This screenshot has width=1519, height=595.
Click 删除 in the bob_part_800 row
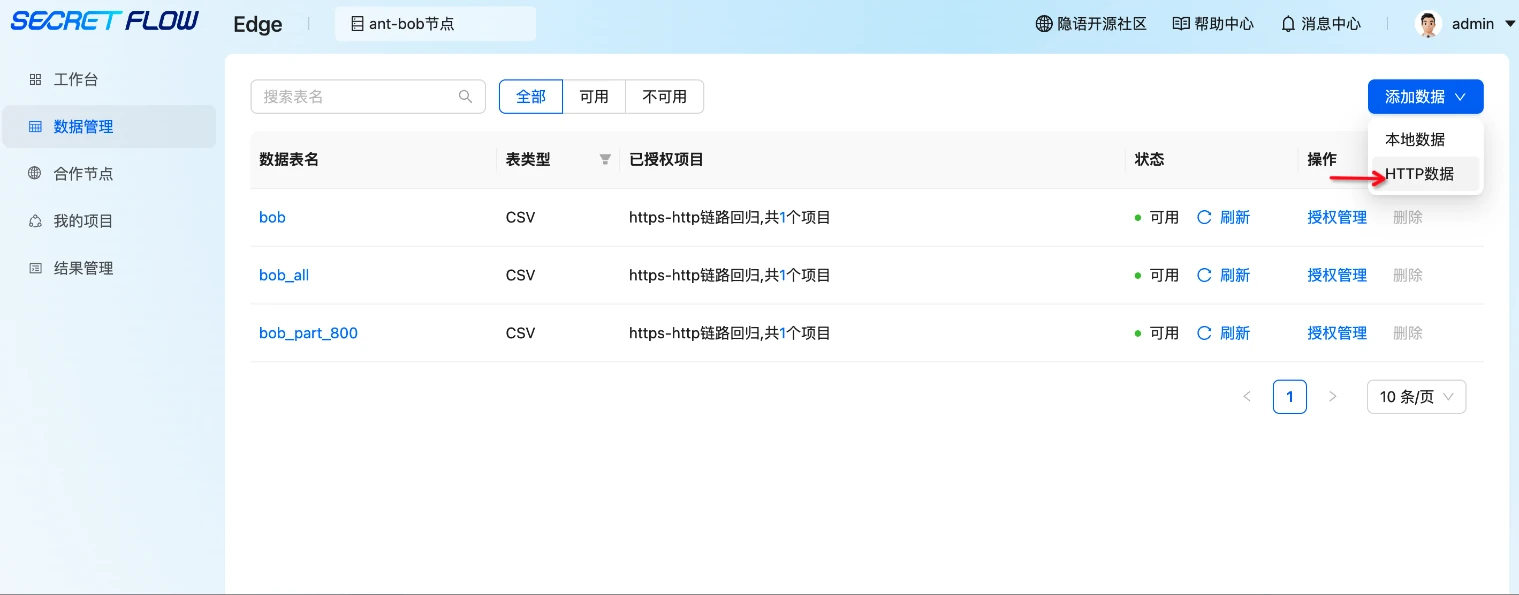[1408, 333]
